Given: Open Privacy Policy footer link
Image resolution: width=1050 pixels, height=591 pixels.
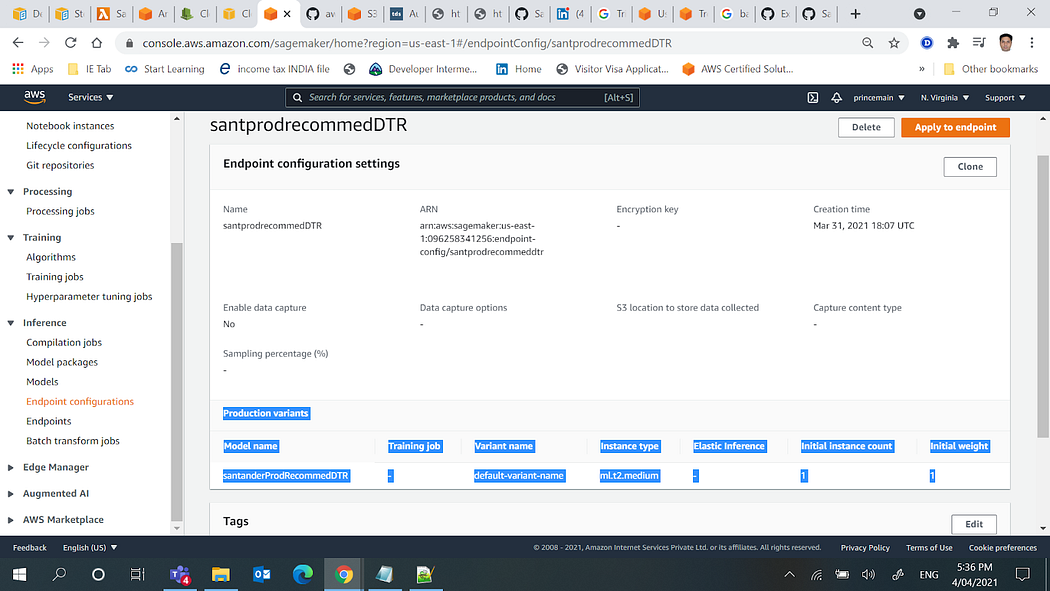Looking at the screenshot, I should [865, 547].
